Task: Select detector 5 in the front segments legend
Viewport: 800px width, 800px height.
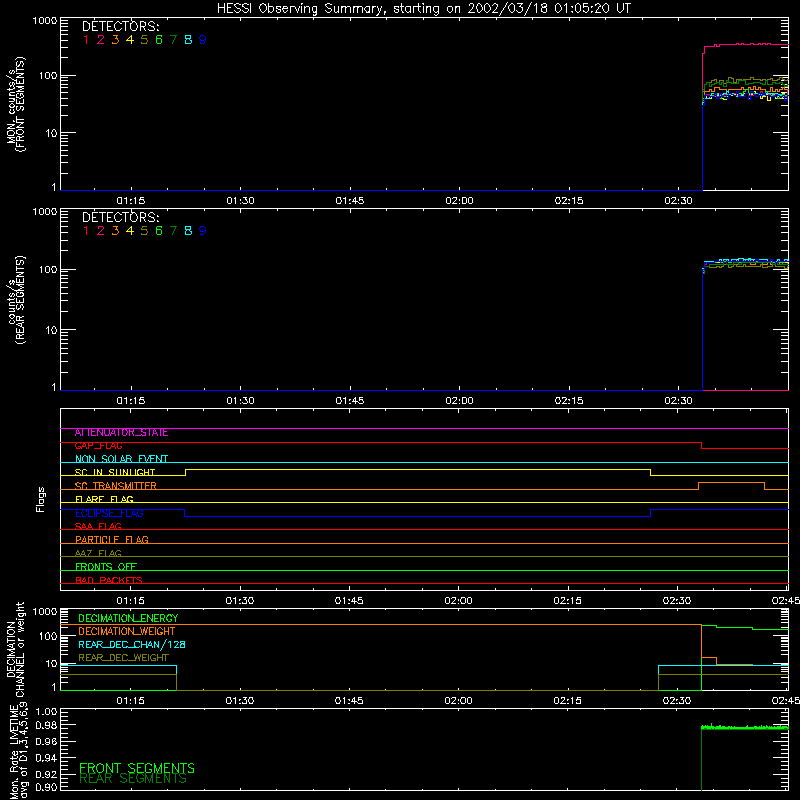Action: pos(144,40)
